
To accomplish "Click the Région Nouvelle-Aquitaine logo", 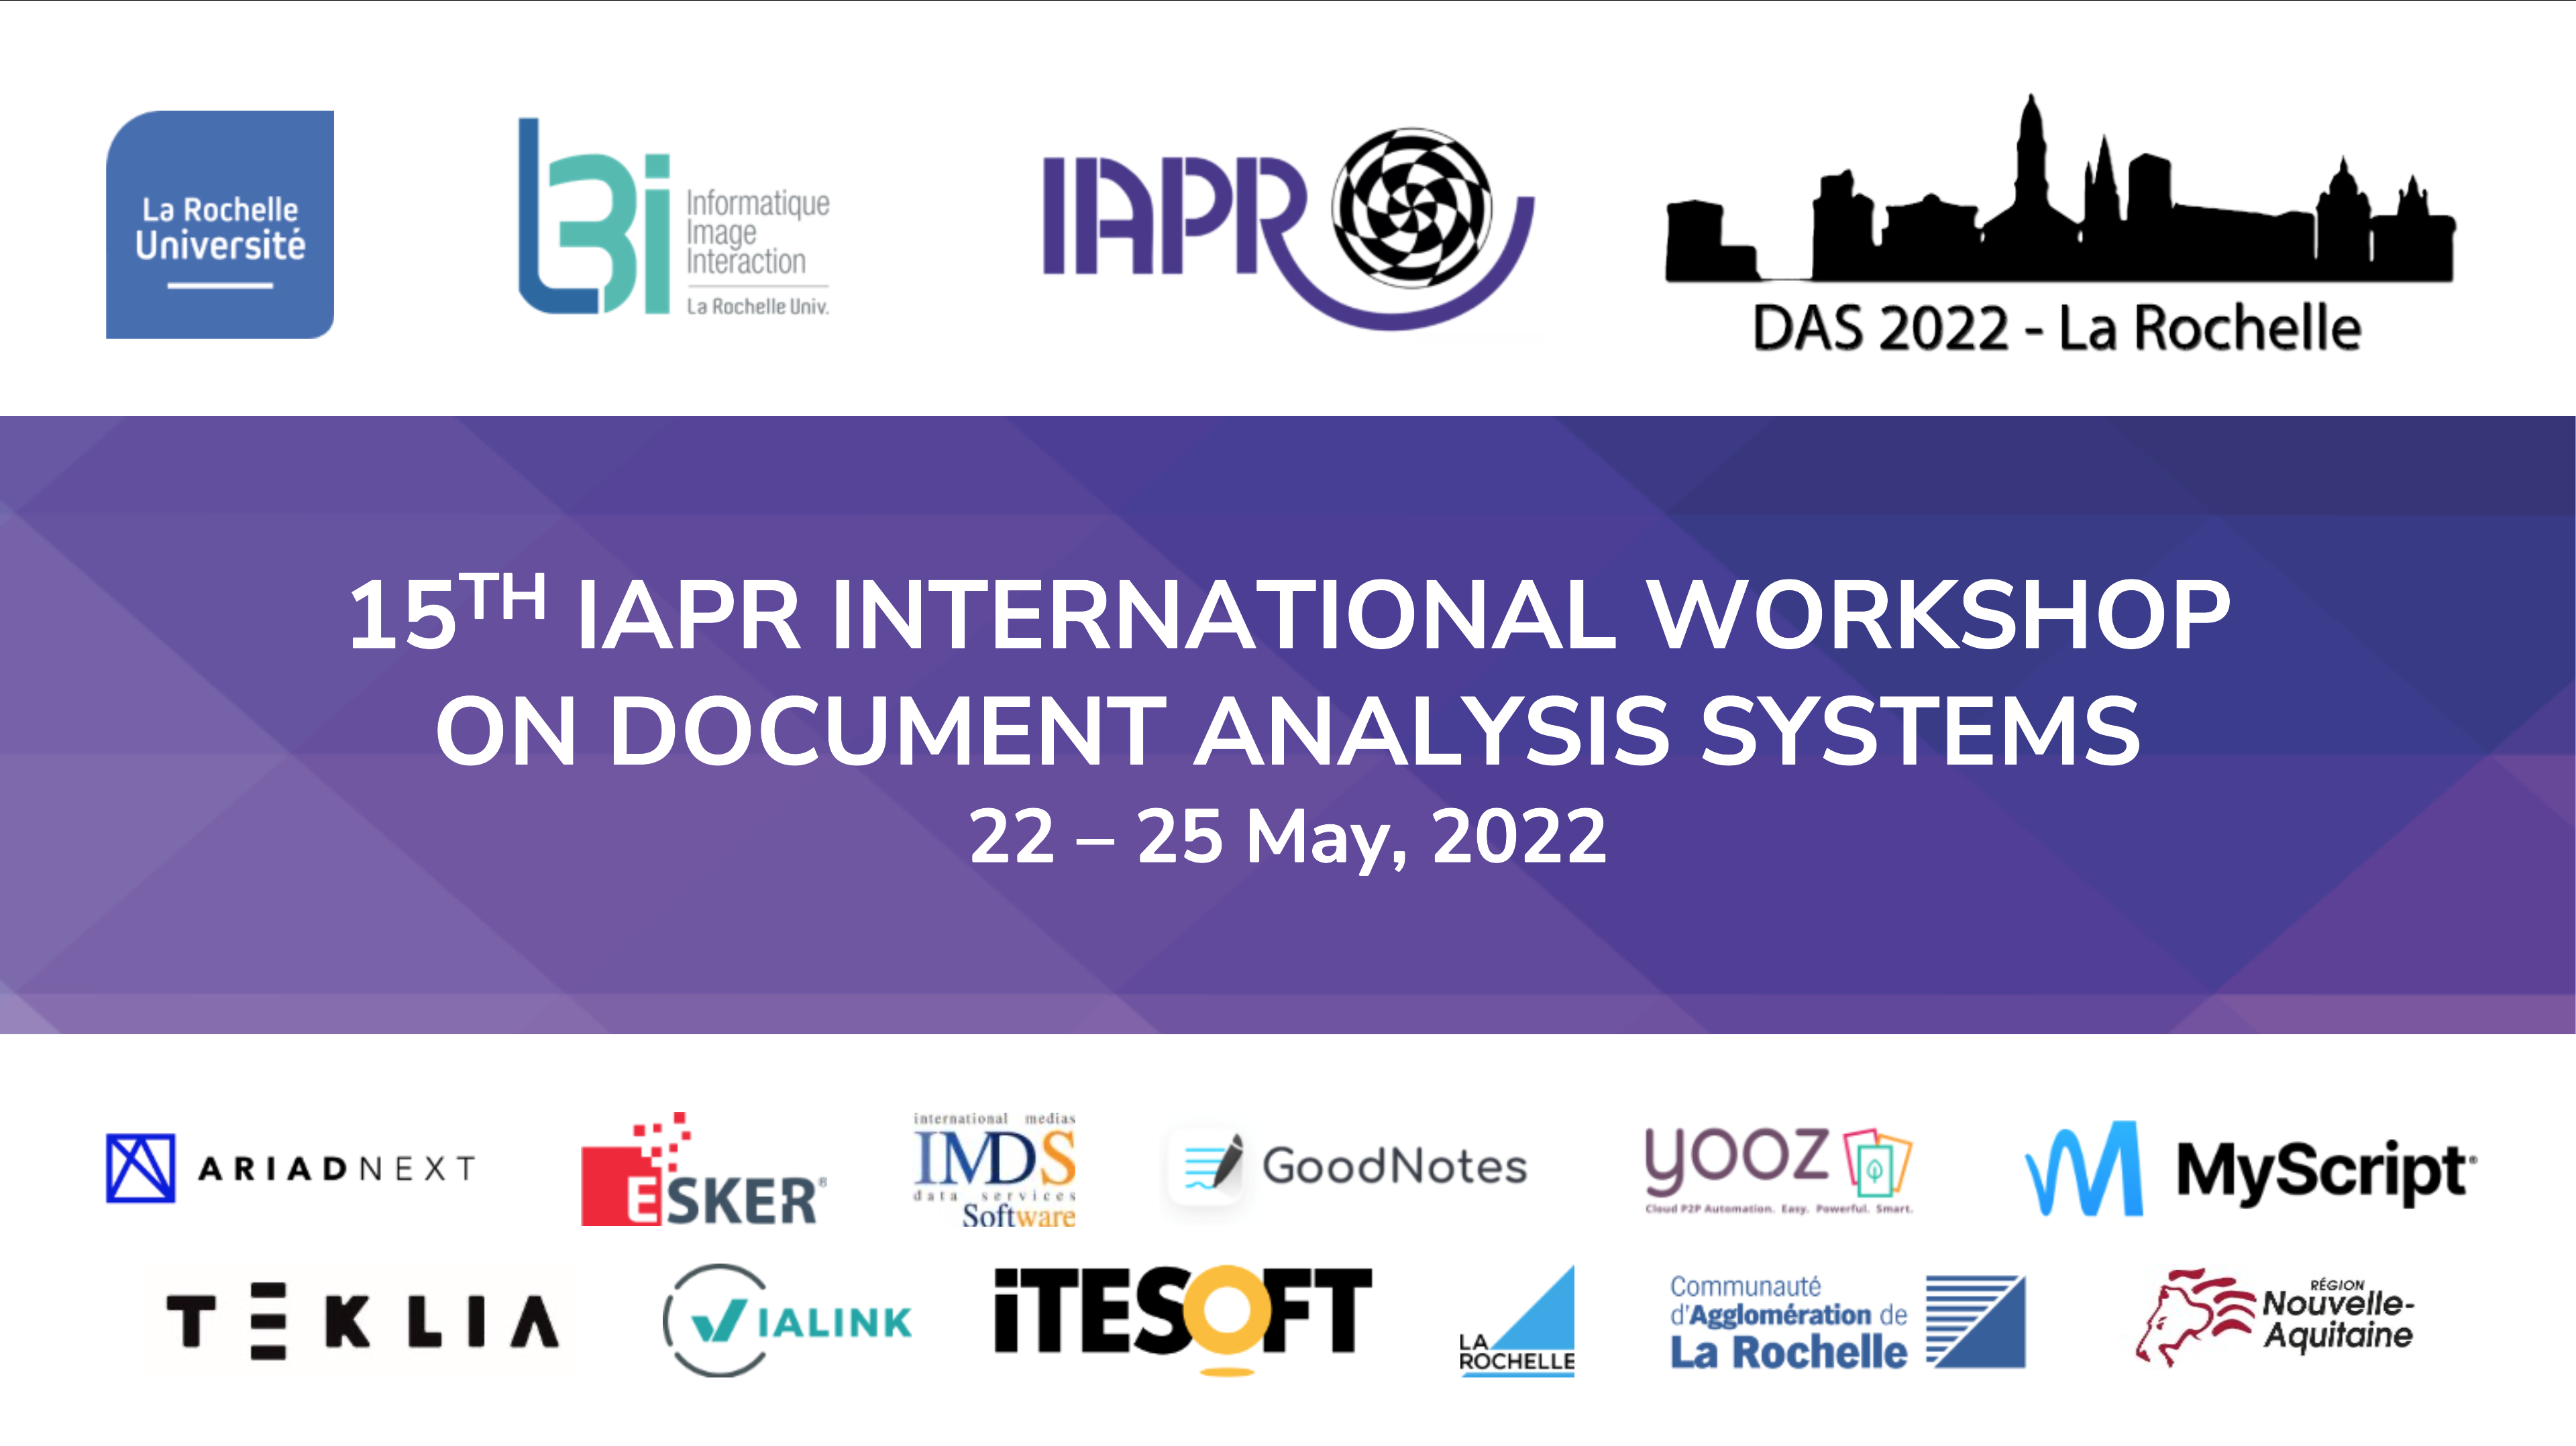I will 2275,1318.
